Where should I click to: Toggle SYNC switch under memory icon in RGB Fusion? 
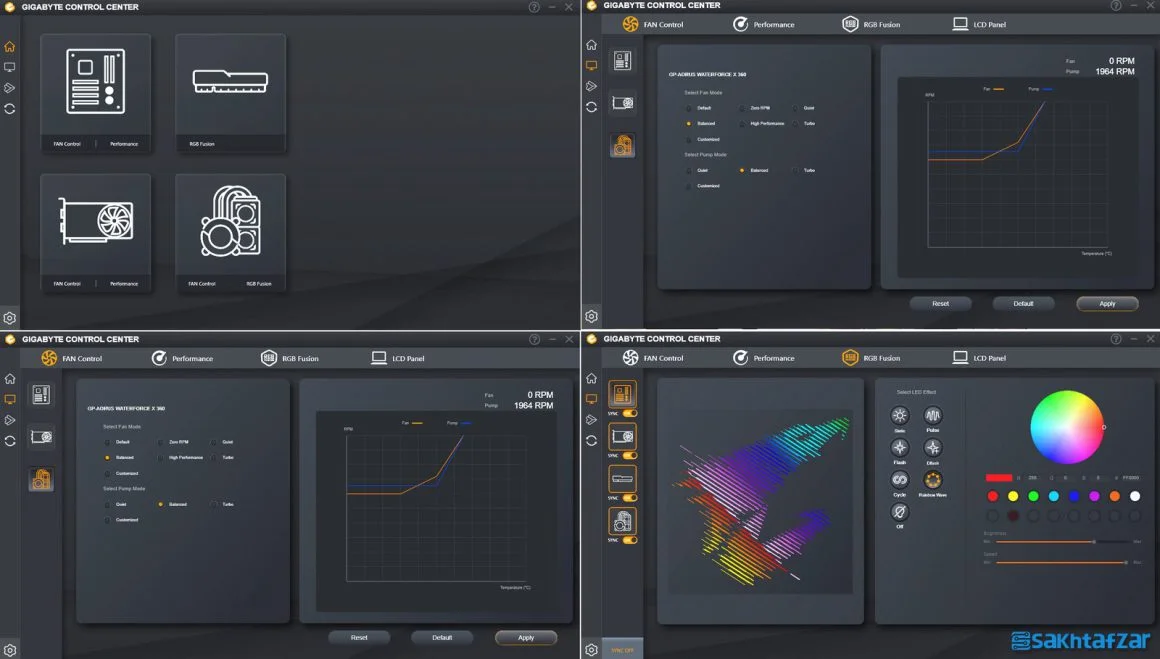[630, 498]
